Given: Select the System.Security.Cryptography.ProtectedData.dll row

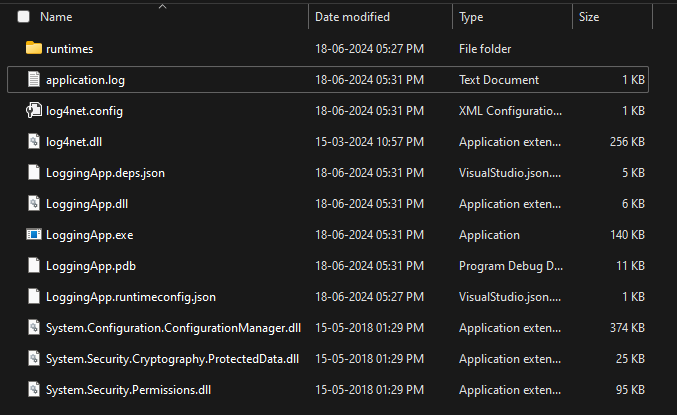Looking at the screenshot, I should pos(328,358).
